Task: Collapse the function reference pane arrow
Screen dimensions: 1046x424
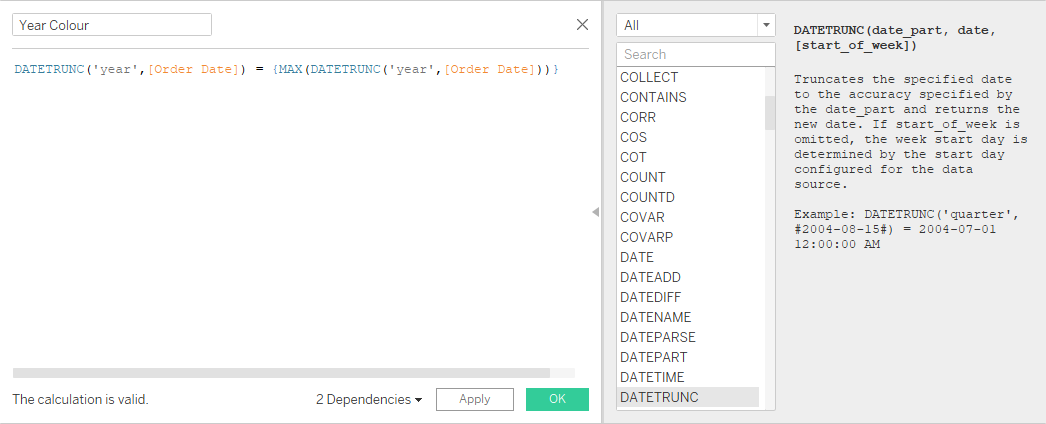Action: pyautogui.click(x=595, y=212)
